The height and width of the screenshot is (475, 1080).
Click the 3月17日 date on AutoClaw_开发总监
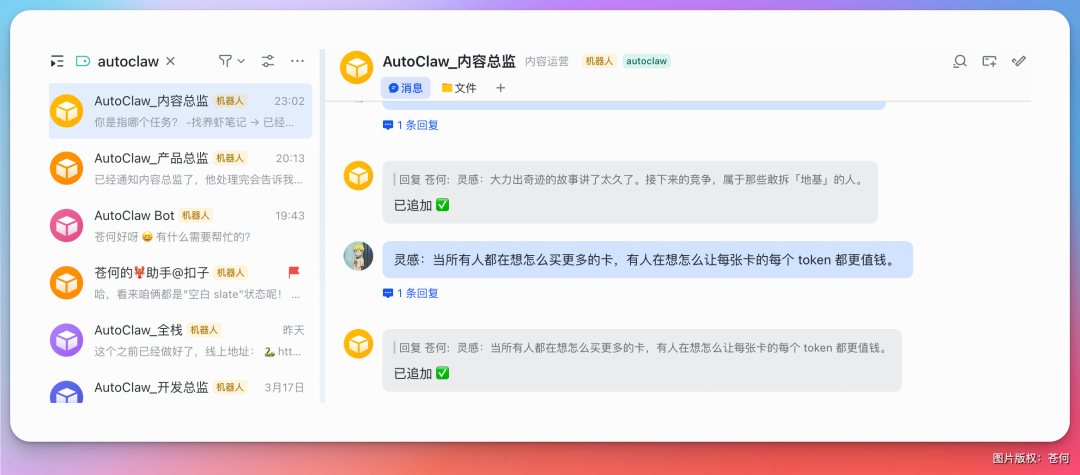[x=284, y=387]
